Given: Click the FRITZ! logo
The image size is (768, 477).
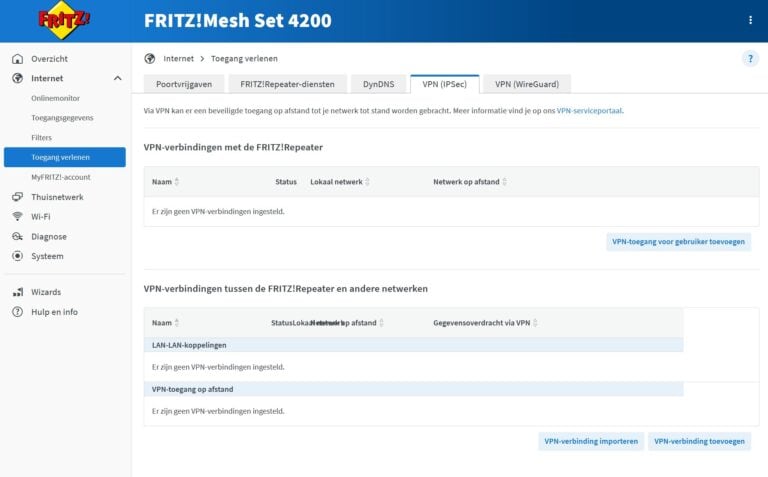Looking at the screenshot, I should point(63,20).
